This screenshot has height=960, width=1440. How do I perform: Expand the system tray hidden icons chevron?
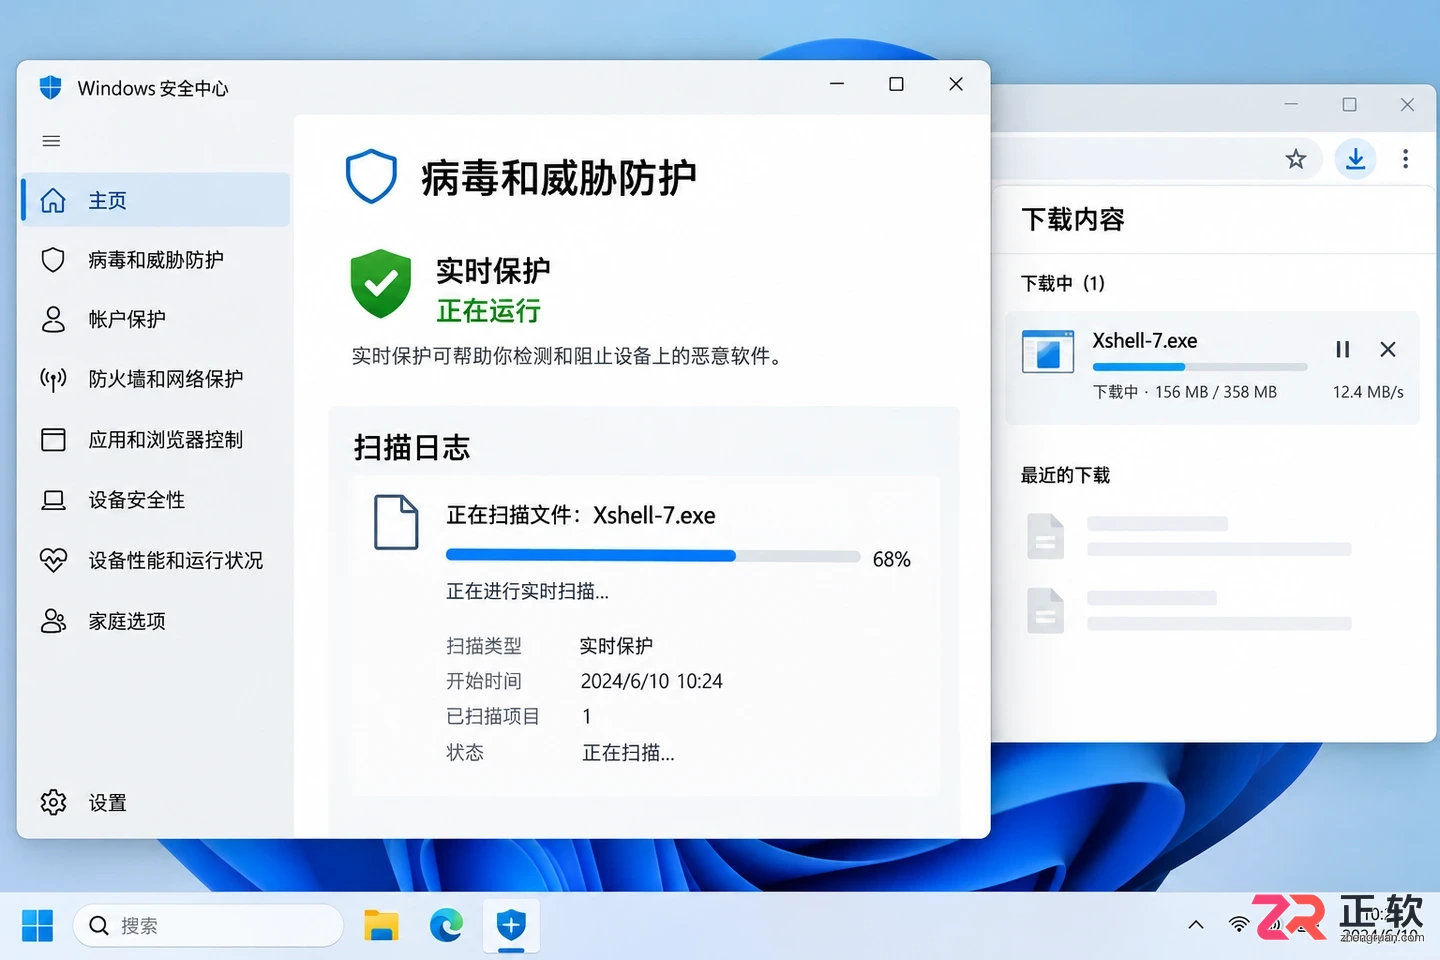tap(1195, 925)
